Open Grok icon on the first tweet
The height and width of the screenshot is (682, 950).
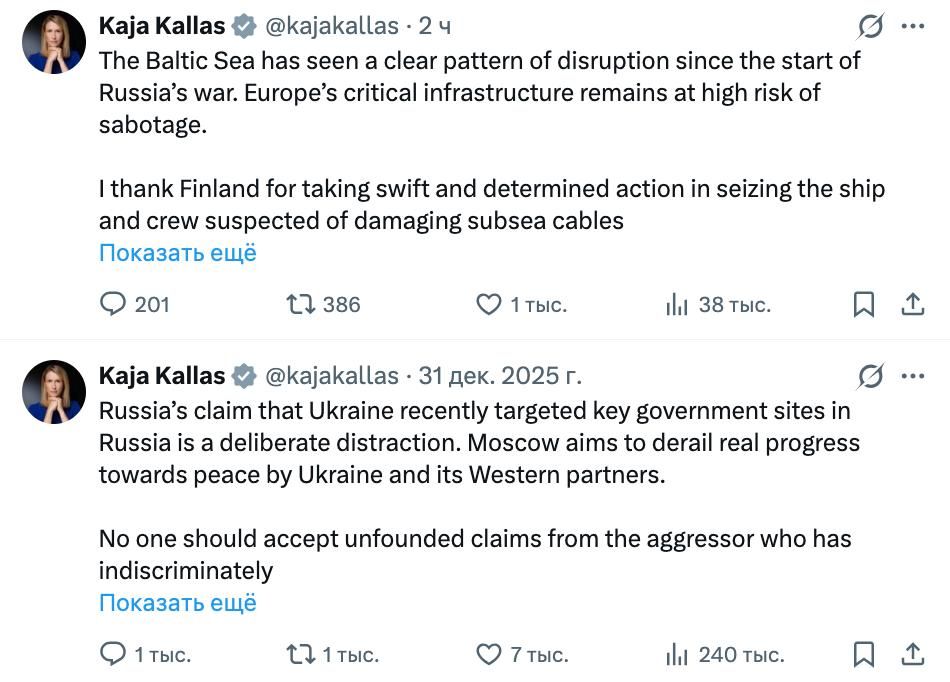[x=871, y=26]
